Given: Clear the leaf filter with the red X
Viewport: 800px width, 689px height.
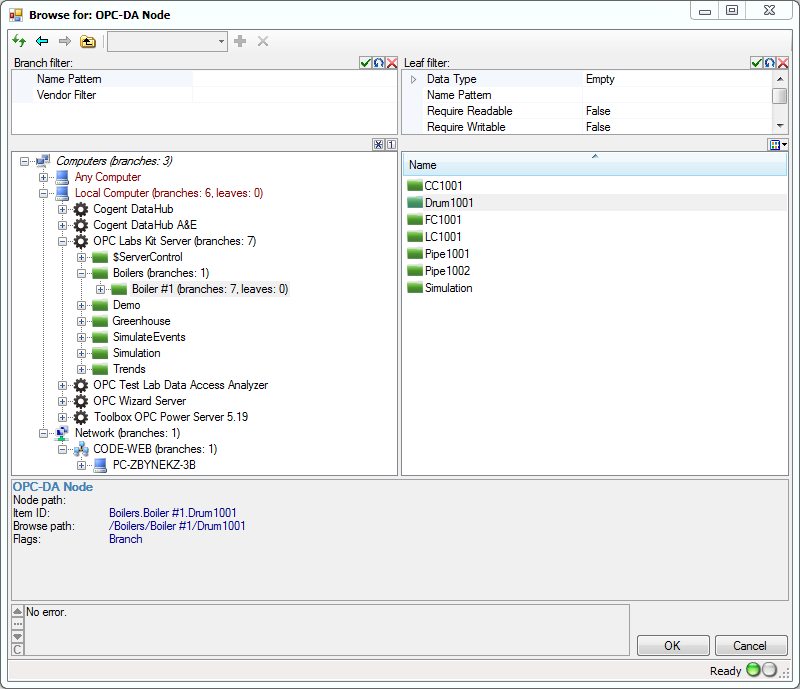Looking at the screenshot, I should point(783,63).
